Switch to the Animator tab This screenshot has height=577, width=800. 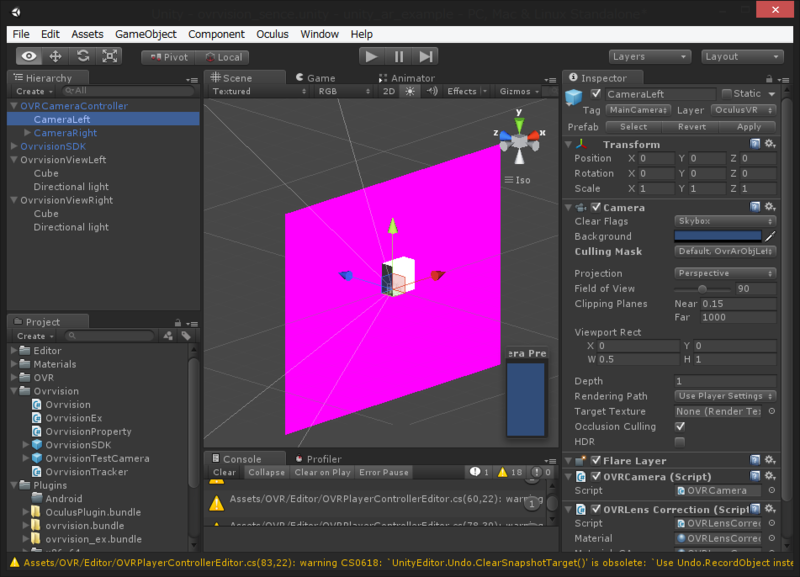click(407, 78)
